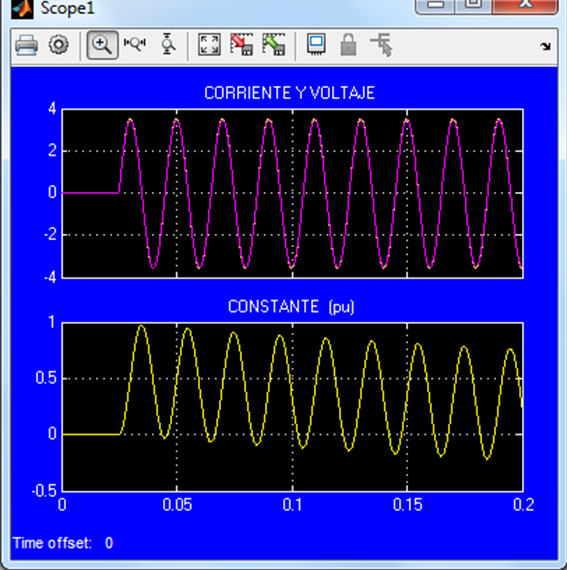Click inside the magenta waveform plot
The height and width of the screenshot is (570, 567).
tap(293, 193)
